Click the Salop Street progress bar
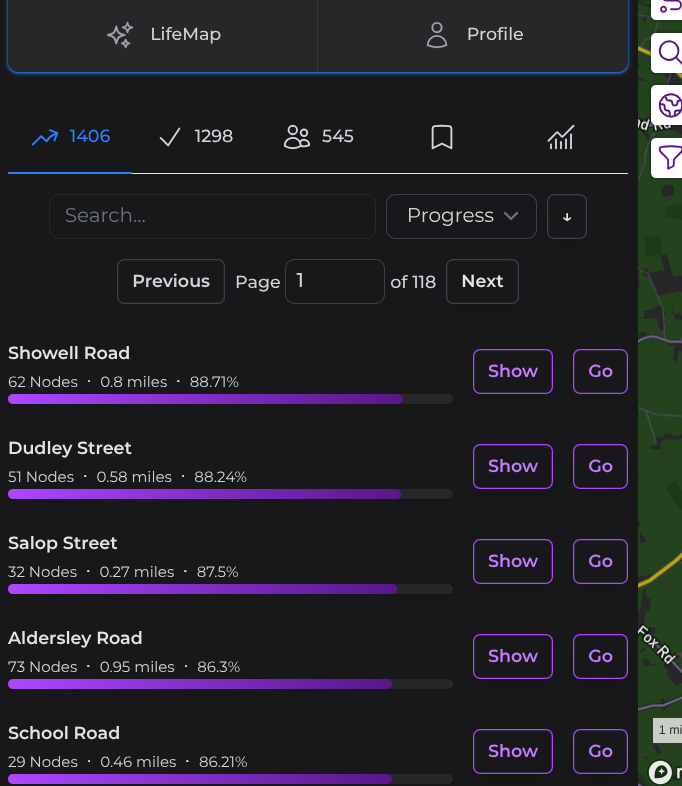This screenshot has height=786, width=682. tap(230, 589)
